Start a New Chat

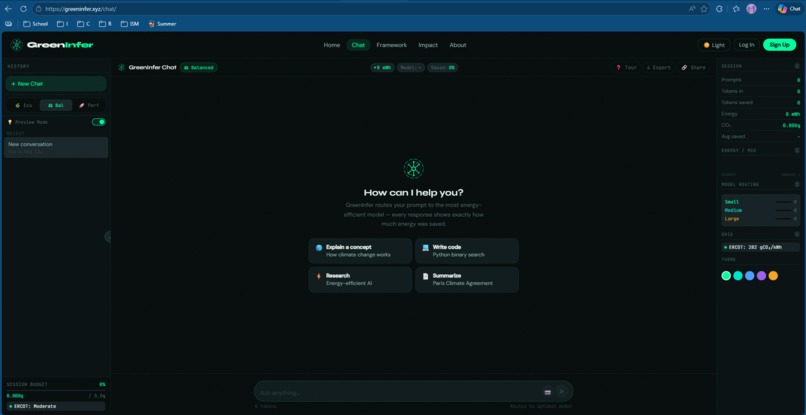tap(56, 84)
